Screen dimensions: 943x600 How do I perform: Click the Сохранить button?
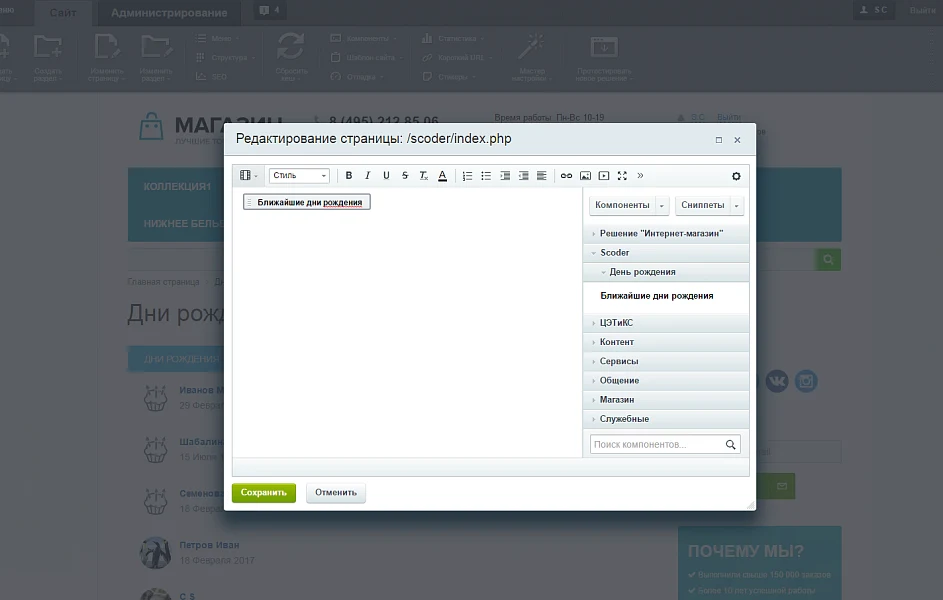pos(263,492)
